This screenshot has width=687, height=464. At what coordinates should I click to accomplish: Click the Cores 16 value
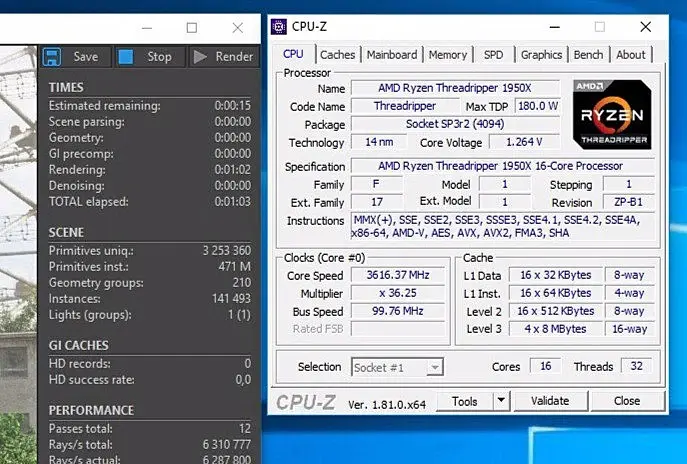point(545,366)
